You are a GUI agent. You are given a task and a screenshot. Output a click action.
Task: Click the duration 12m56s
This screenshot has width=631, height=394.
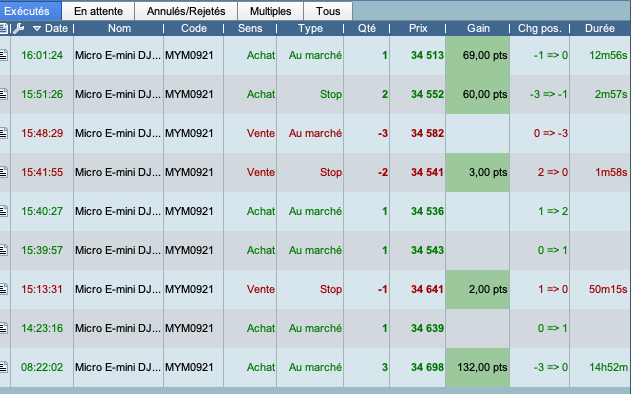point(608,55)
